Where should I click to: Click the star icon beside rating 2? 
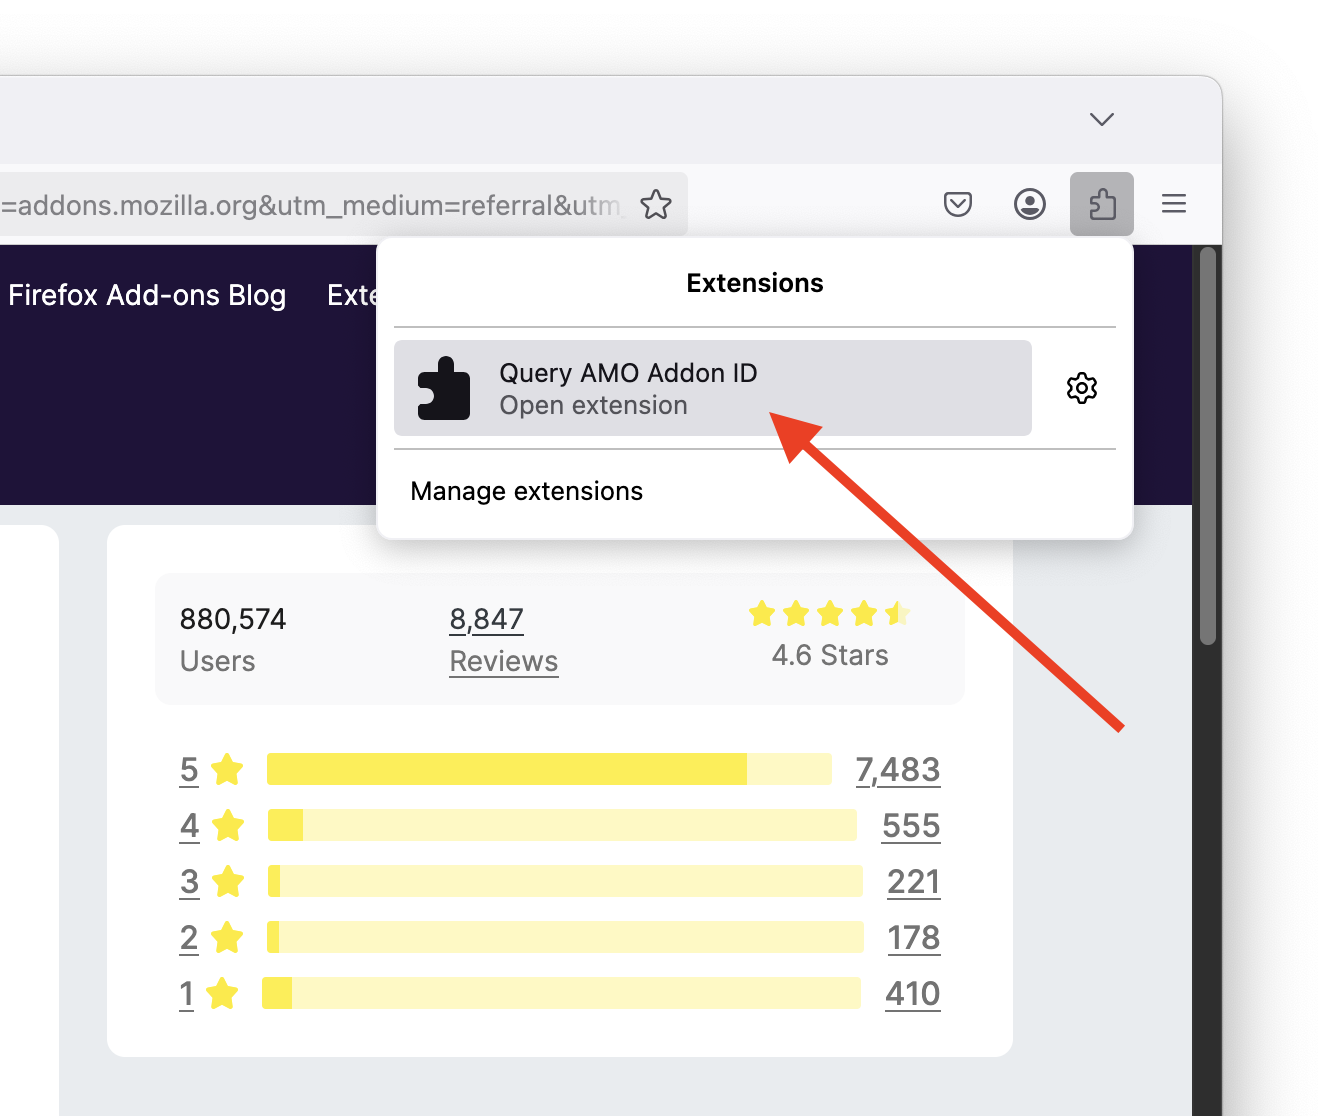coord(228,937)
